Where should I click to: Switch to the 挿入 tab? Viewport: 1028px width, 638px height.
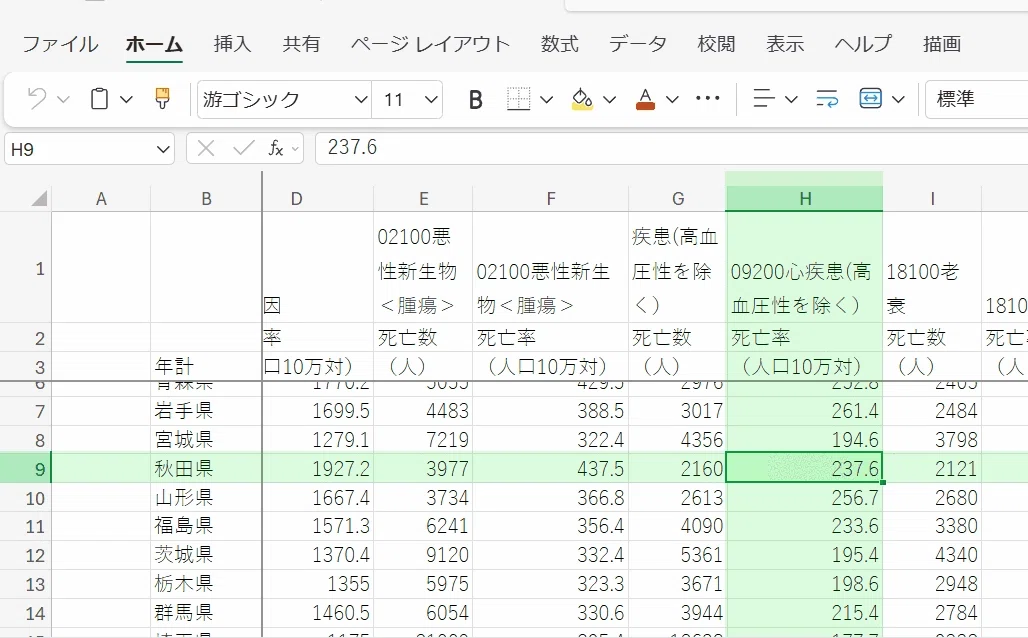pos(233,44)
